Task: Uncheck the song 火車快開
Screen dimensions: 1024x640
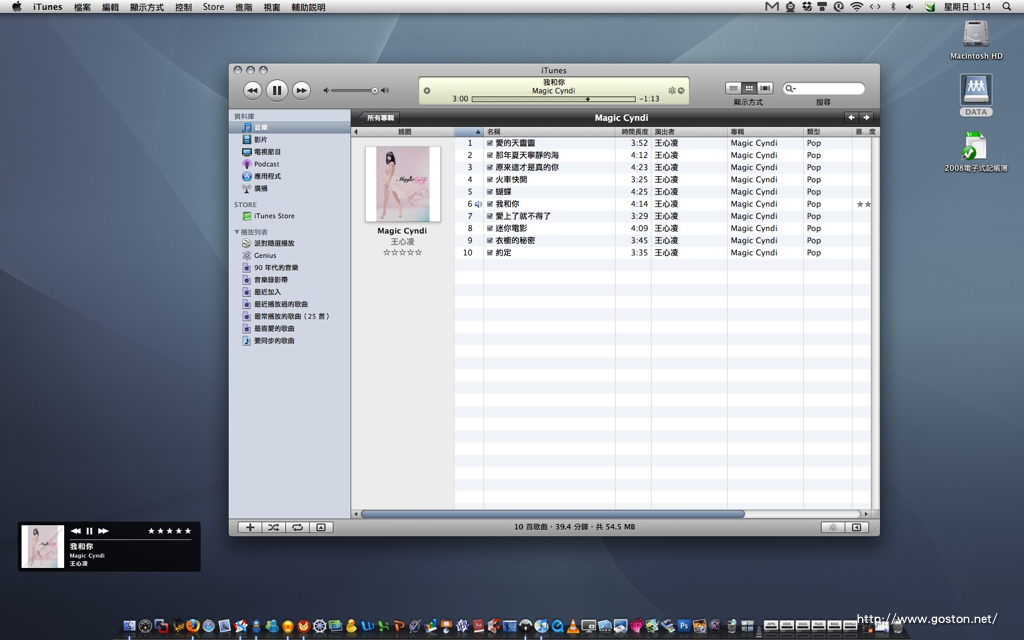Action: (490, 180)
